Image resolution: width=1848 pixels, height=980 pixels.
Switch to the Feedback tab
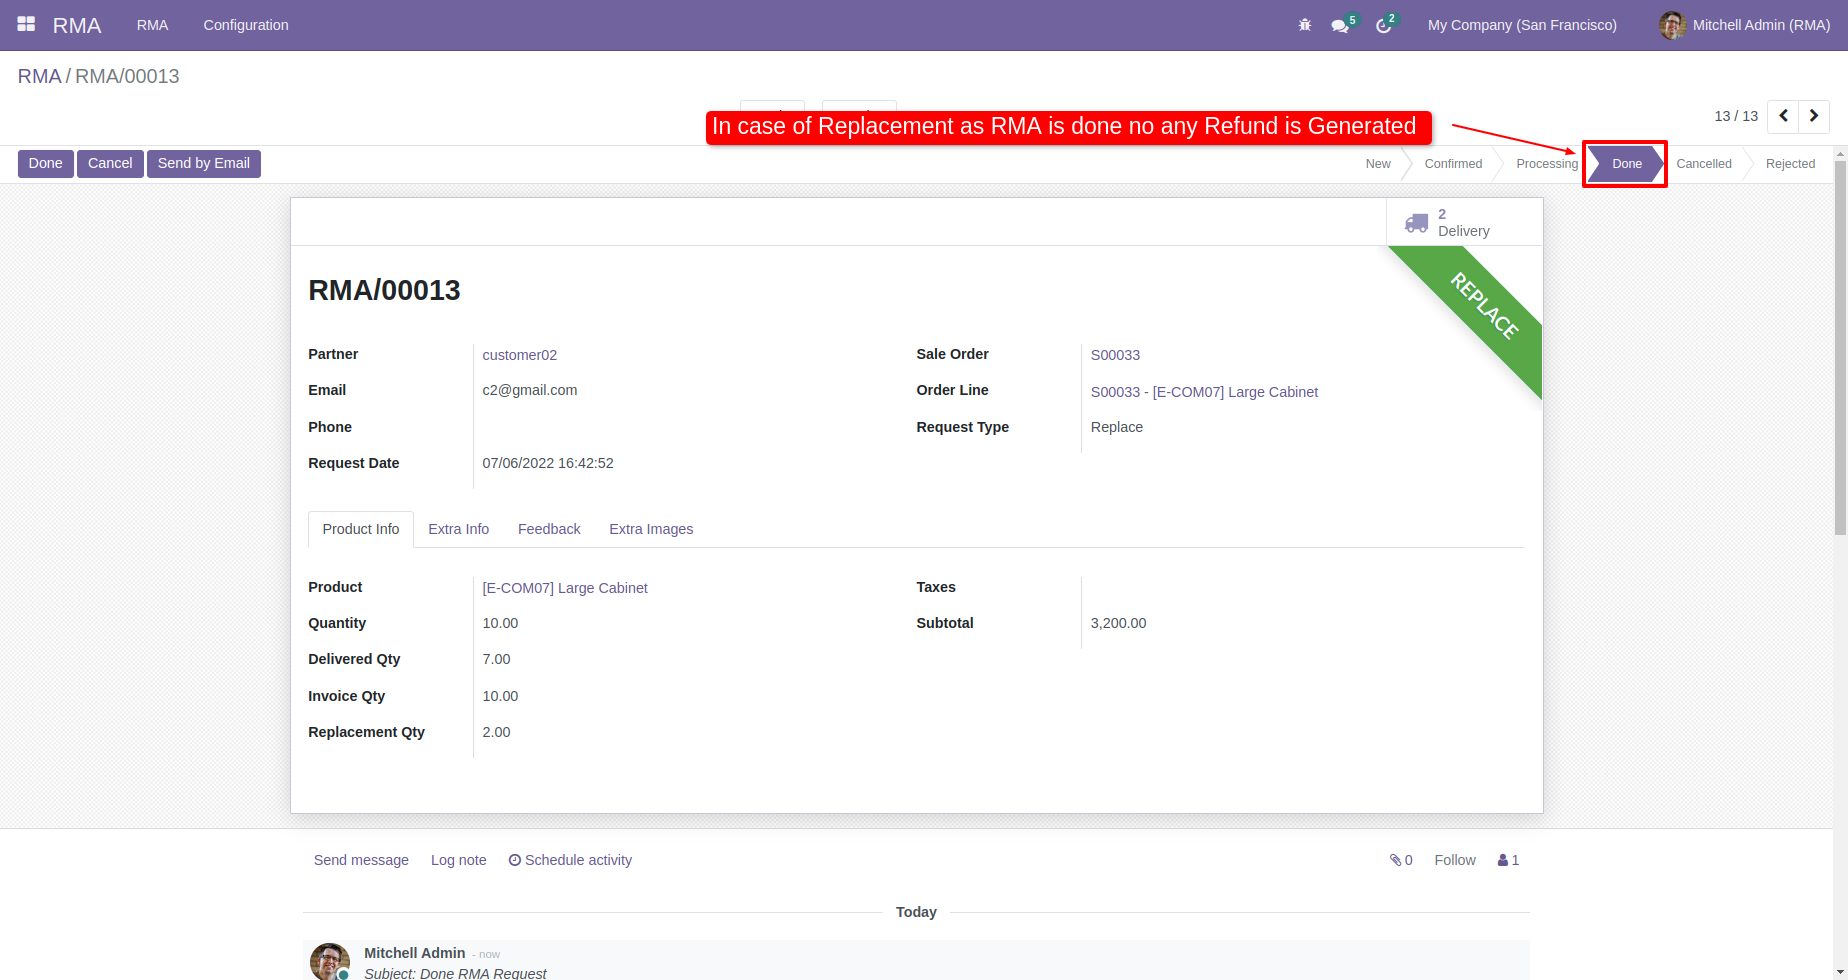tap(549, 529)
